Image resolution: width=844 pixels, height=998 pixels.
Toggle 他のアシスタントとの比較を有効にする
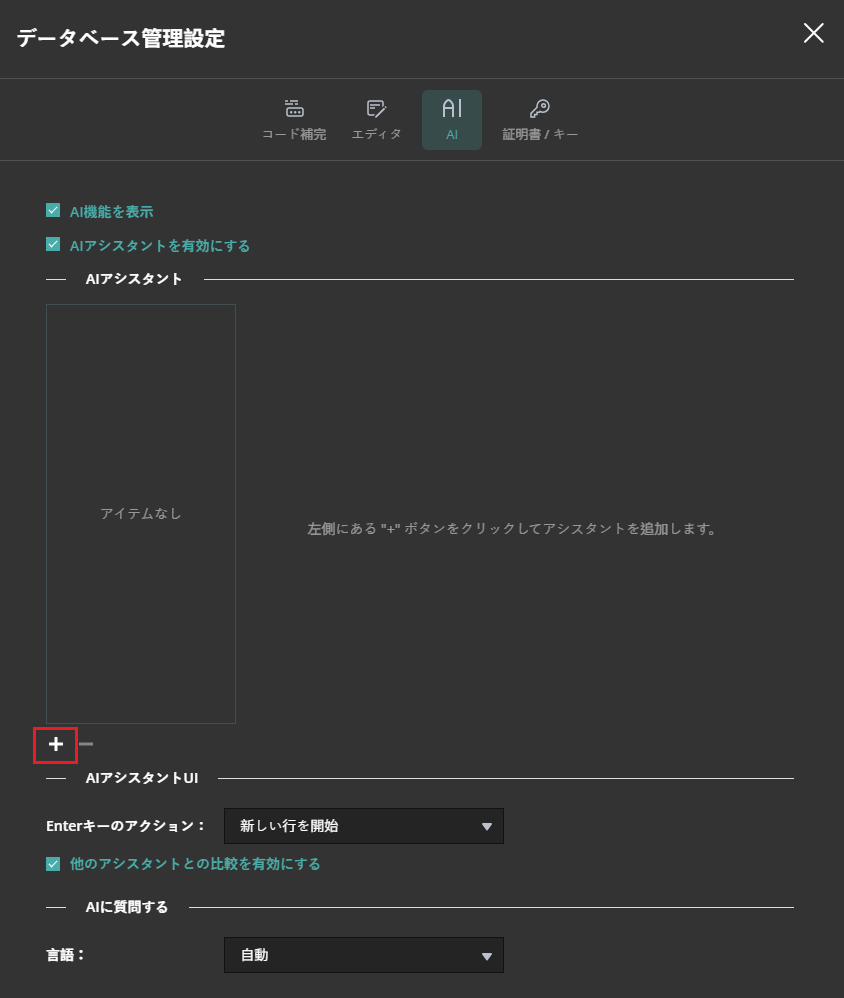point(52,863)
